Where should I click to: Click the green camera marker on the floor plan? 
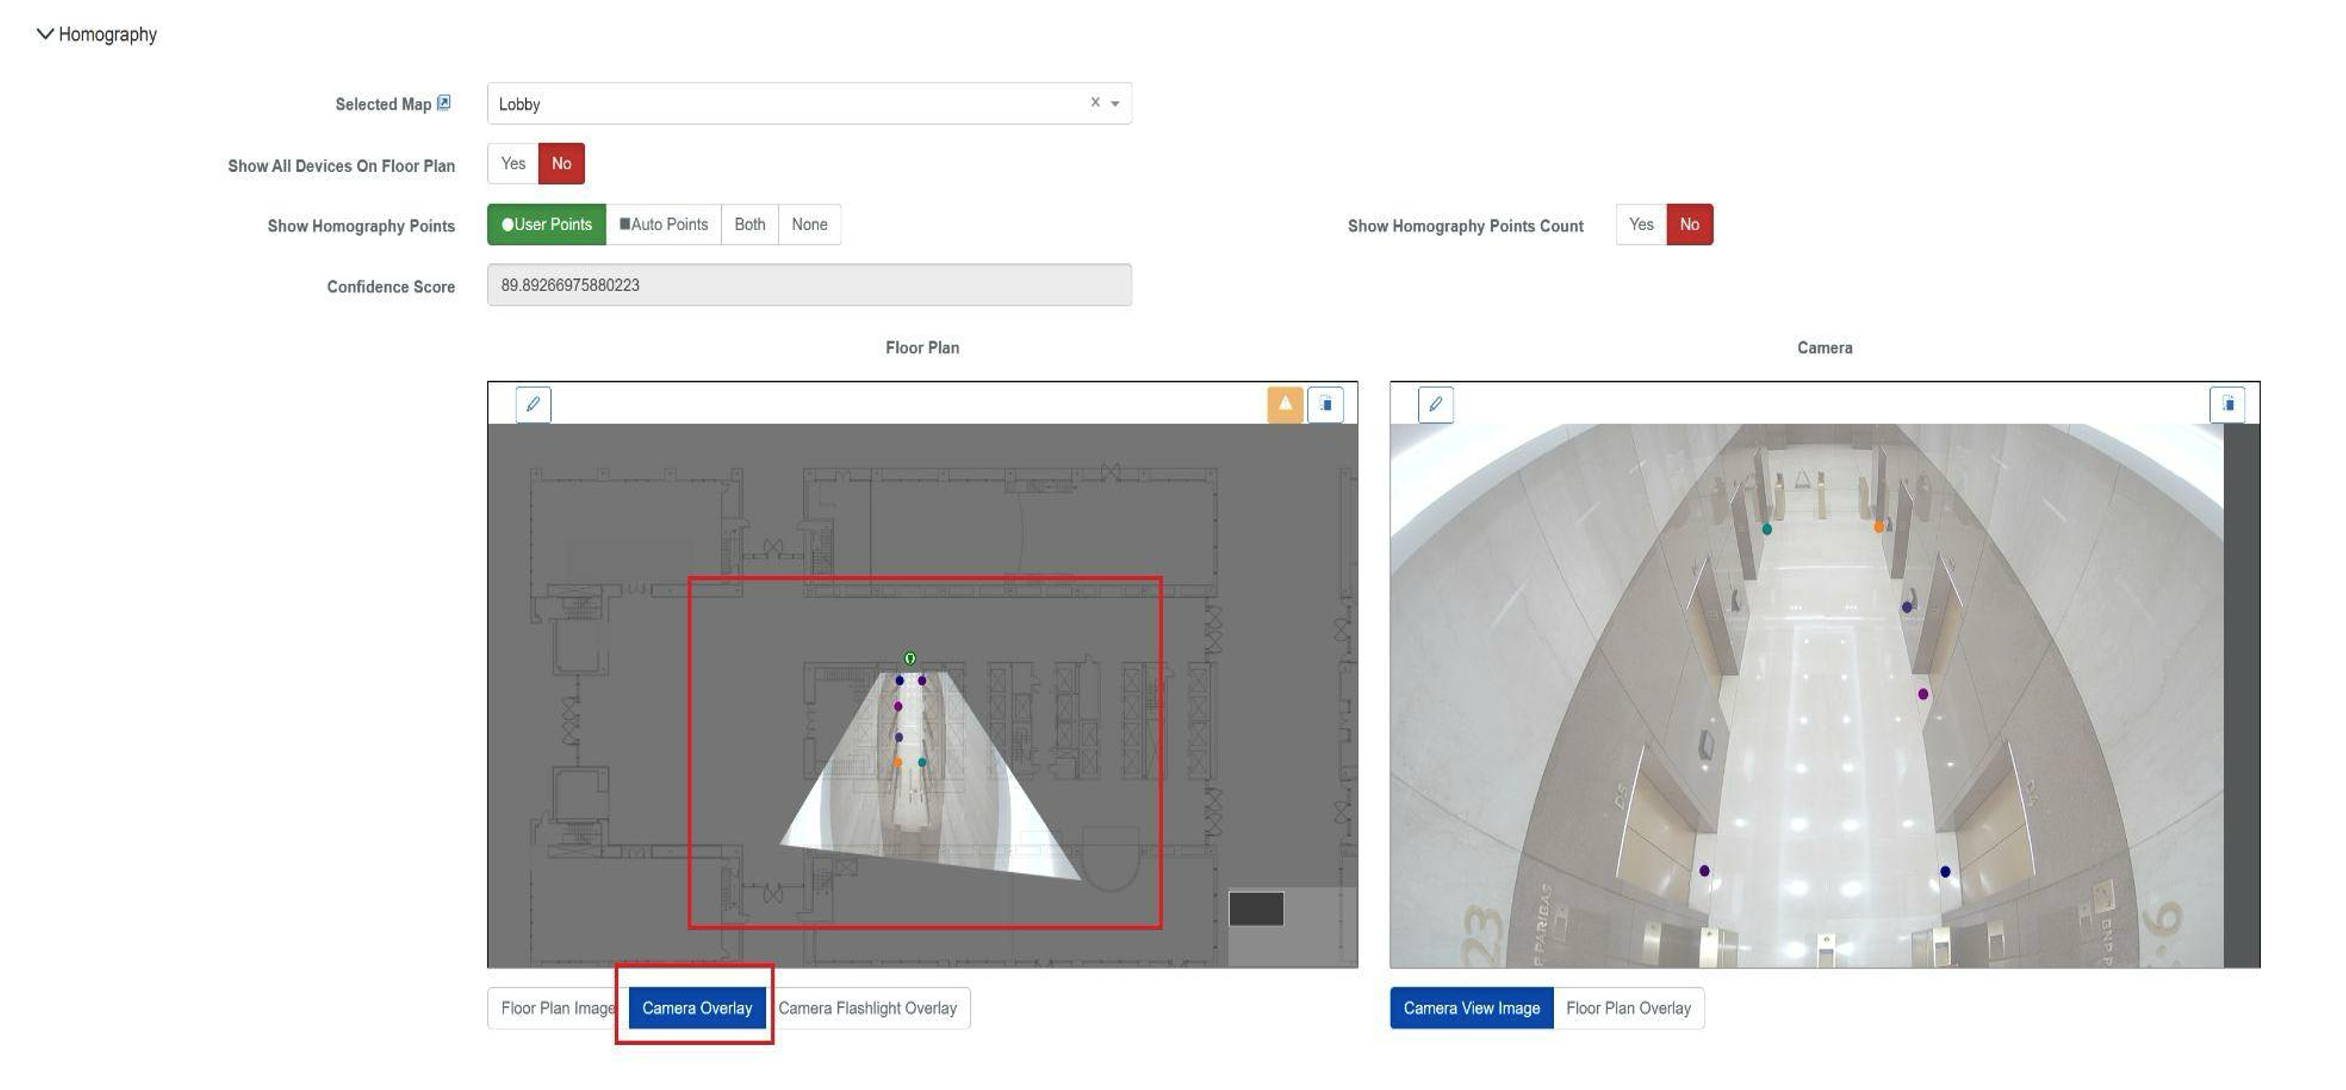910,658
